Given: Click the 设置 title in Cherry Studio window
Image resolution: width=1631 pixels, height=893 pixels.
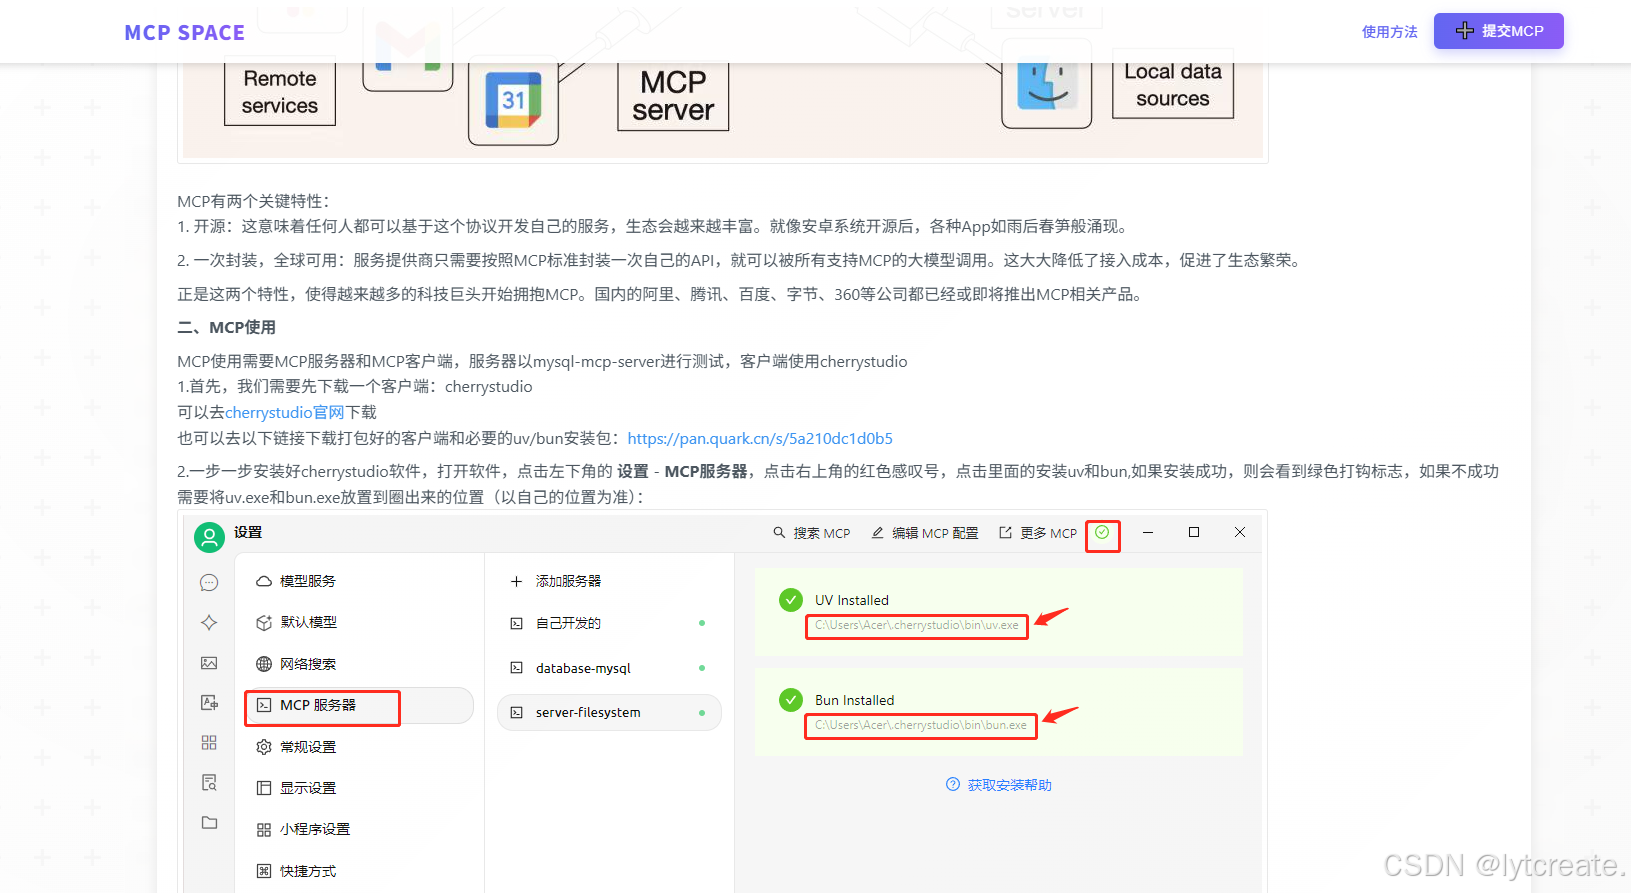Looking at the screenshot, I should pos(248,532).
